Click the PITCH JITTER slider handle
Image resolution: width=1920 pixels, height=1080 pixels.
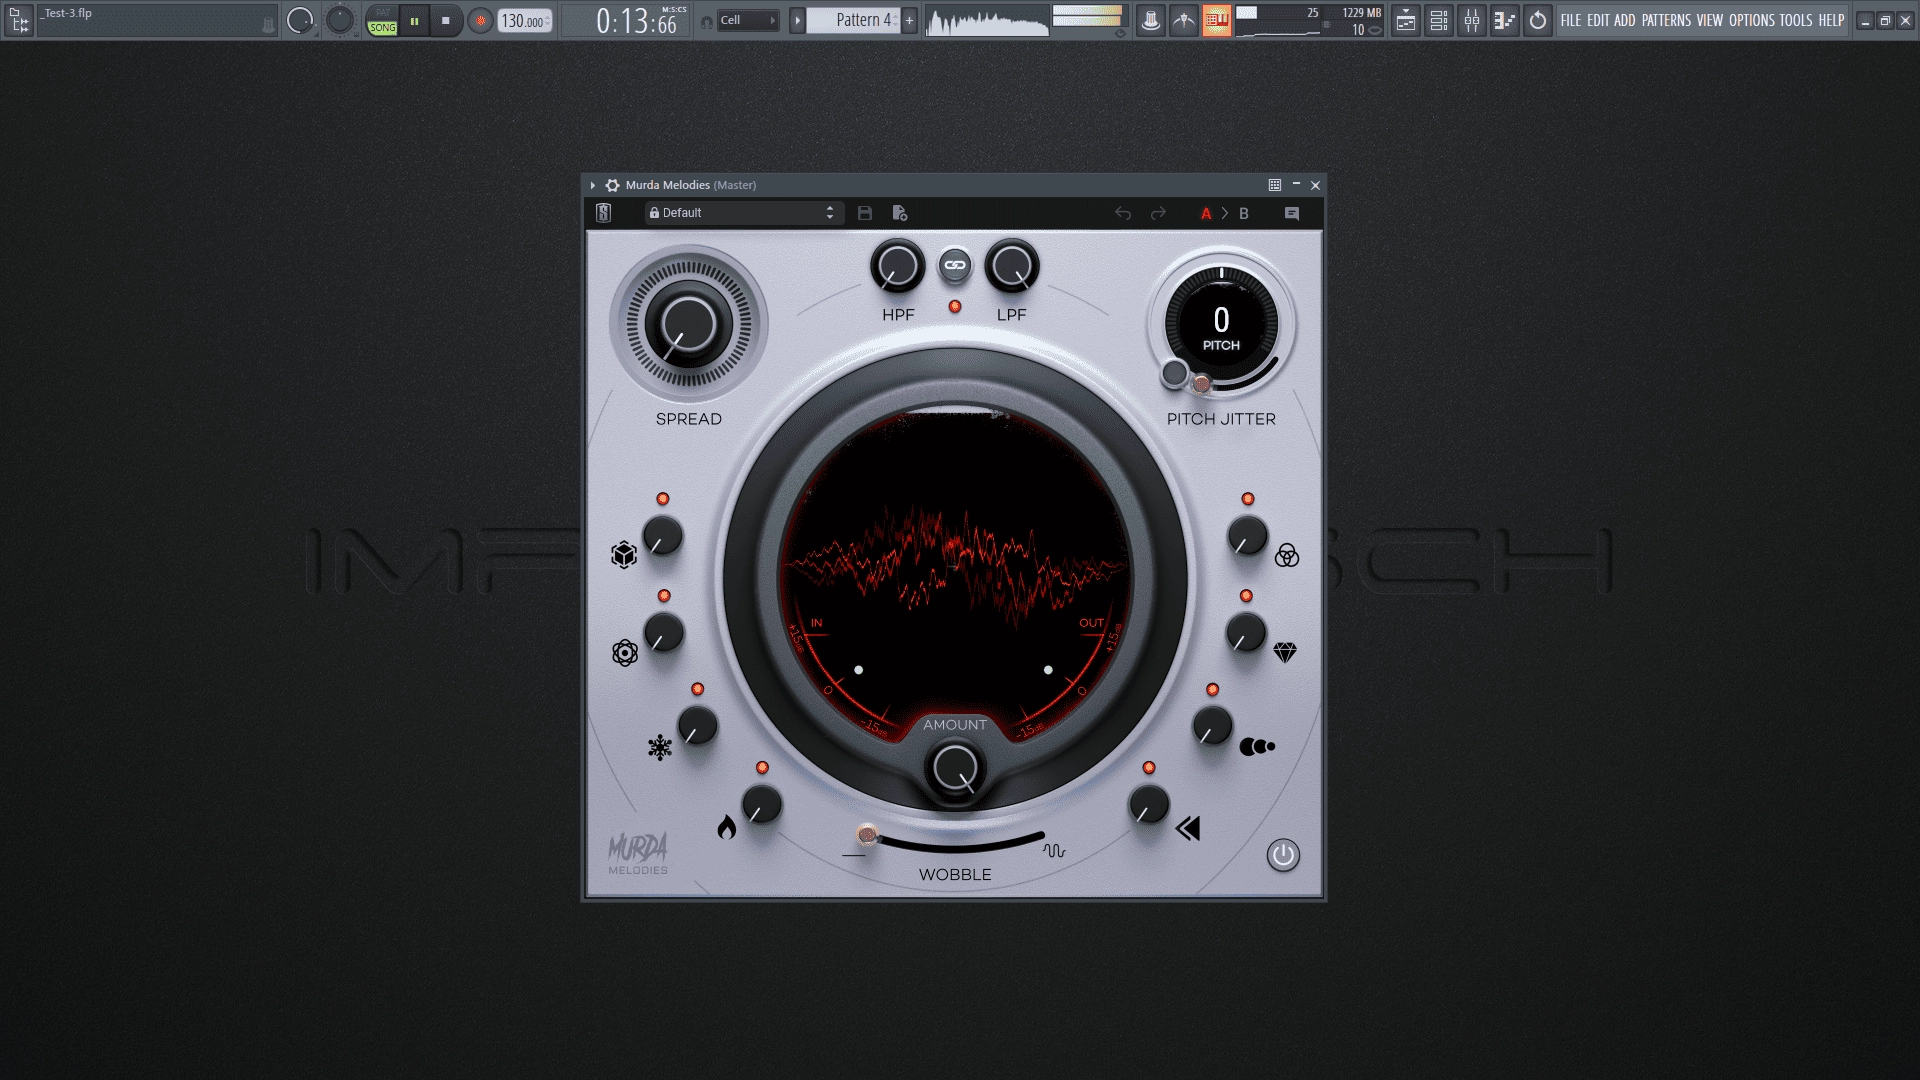(1201, 383)
